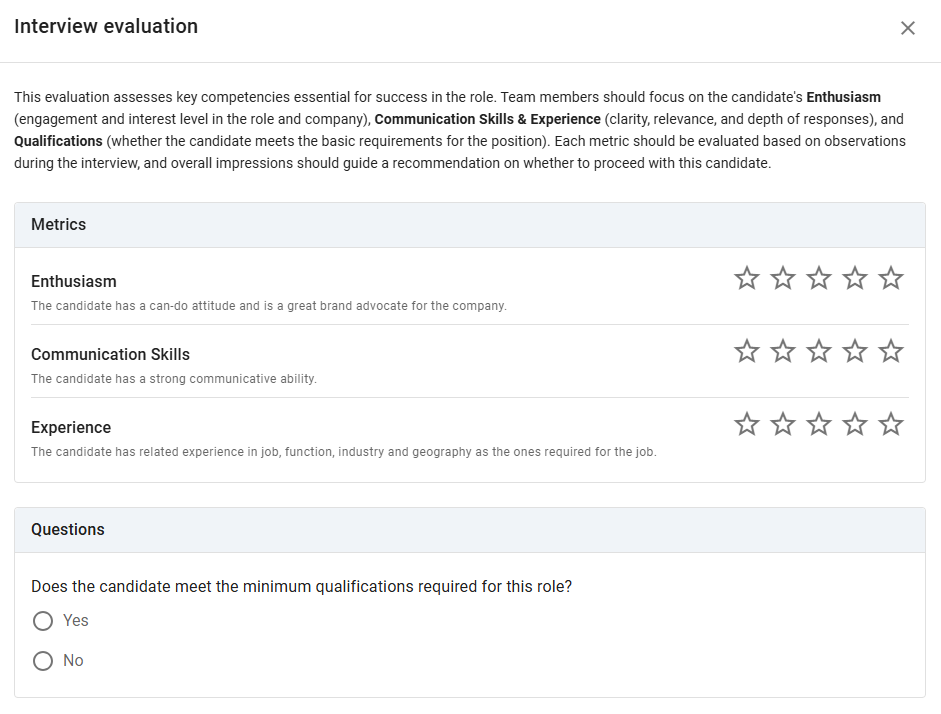Click the Metrics section header
This screenshot has width=941, height=714.
58,224
